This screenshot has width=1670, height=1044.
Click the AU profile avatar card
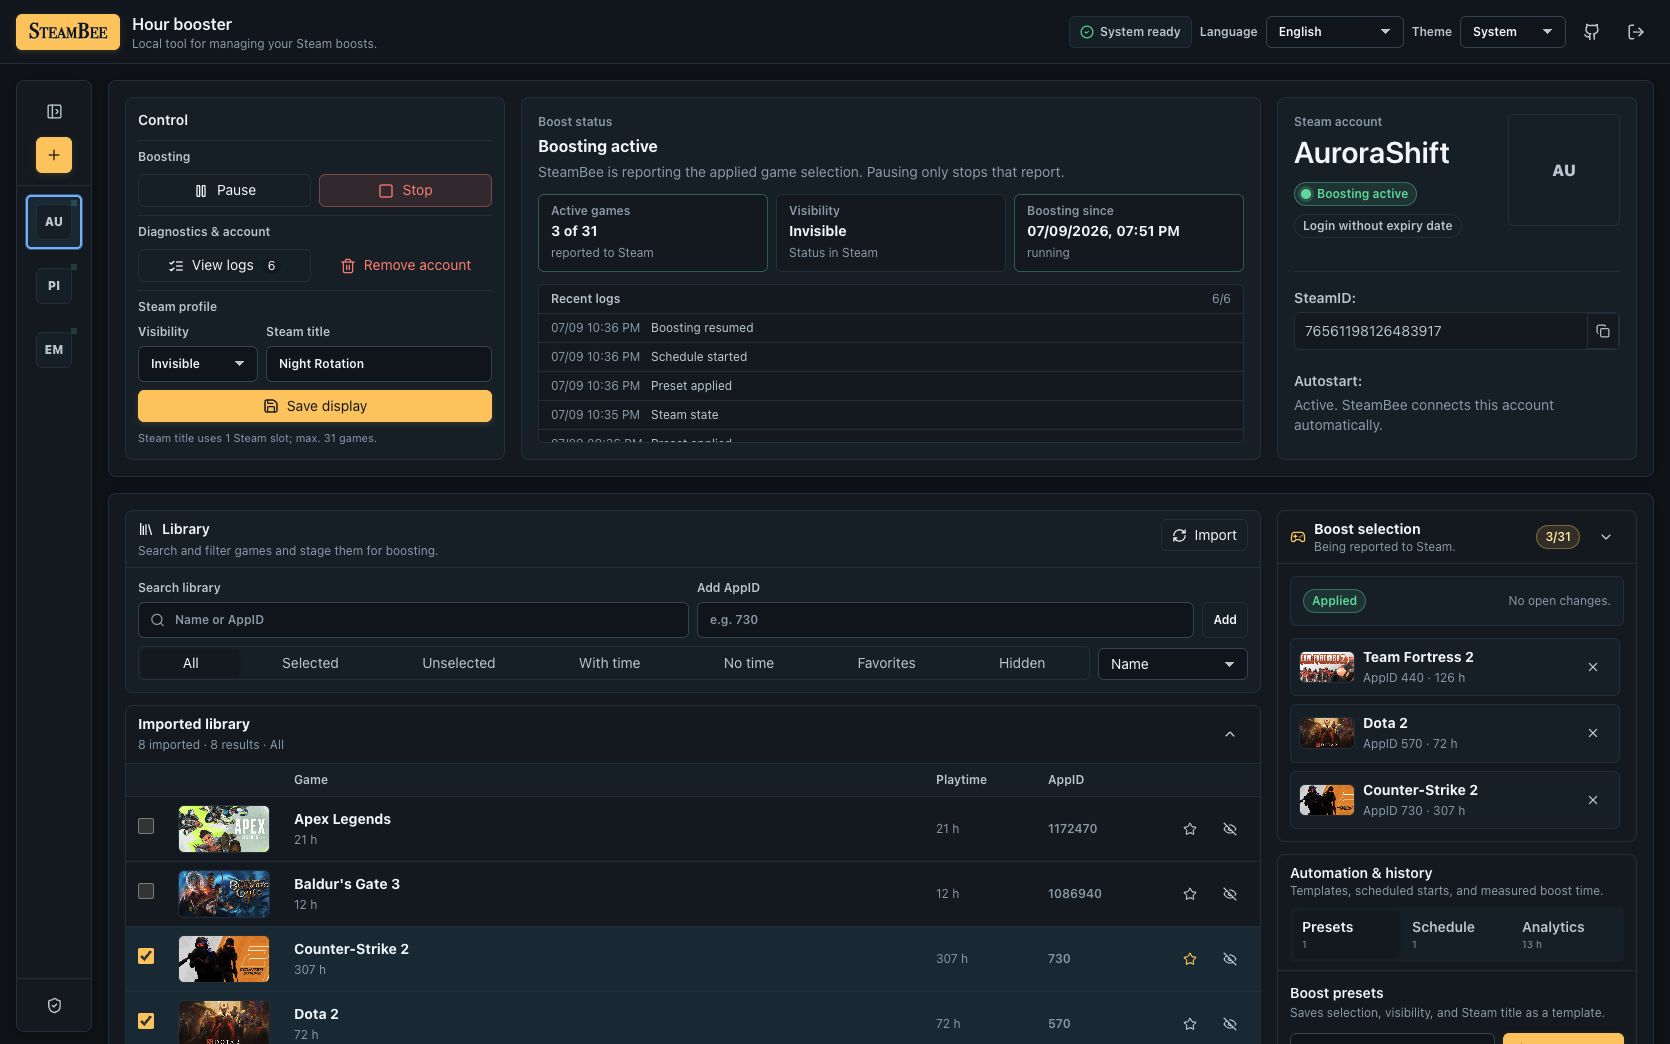pos(1563,170)
